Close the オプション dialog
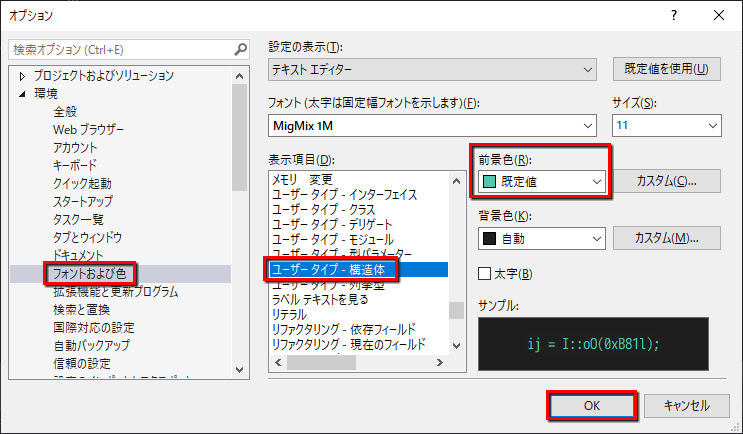Screen dimensions: 743x434 [x=719, y=15]
